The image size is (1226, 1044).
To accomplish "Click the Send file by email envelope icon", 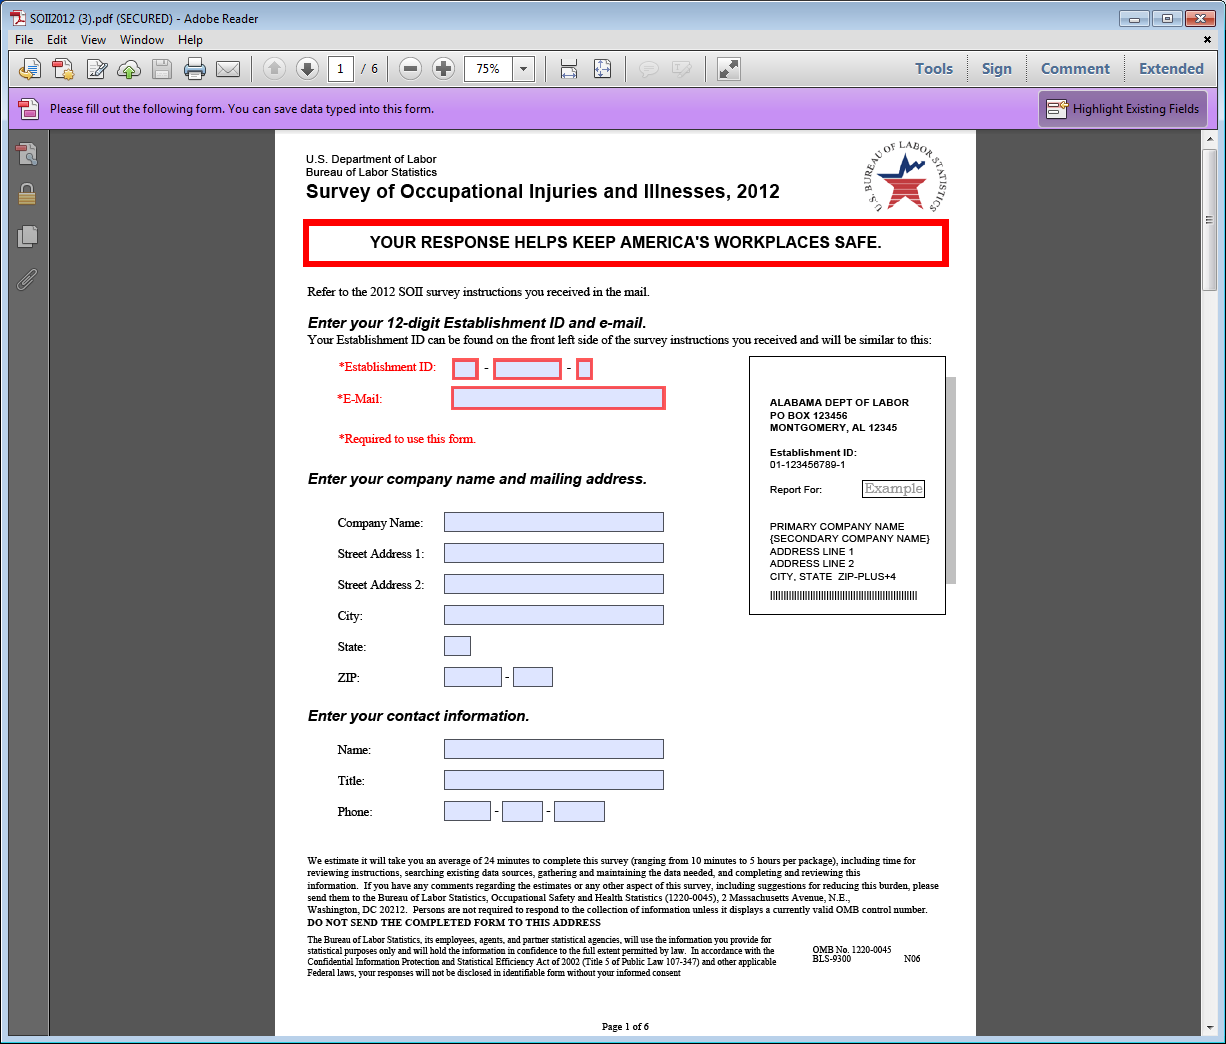I will pyautogui.click(x=228, y=69).
